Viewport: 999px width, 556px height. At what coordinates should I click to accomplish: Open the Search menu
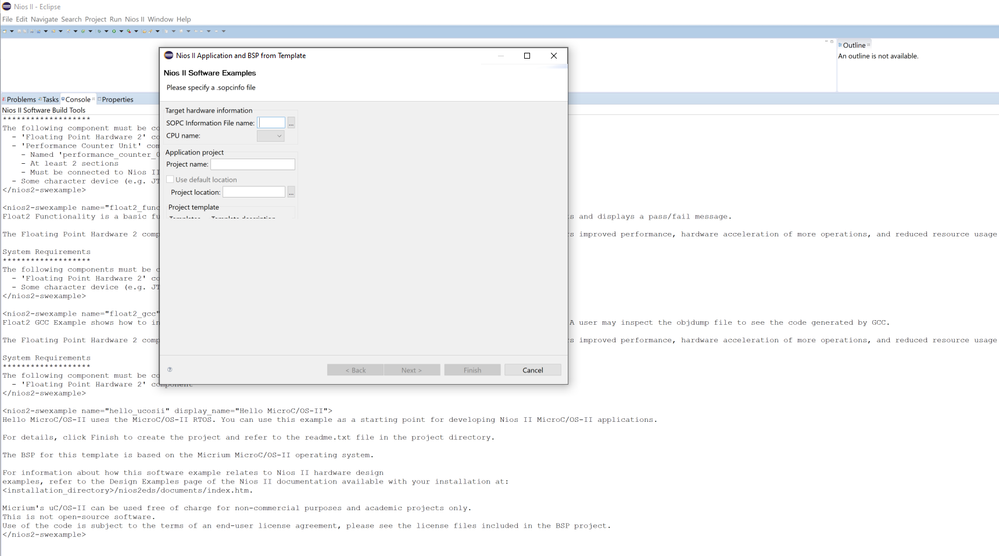pos(71,19)
